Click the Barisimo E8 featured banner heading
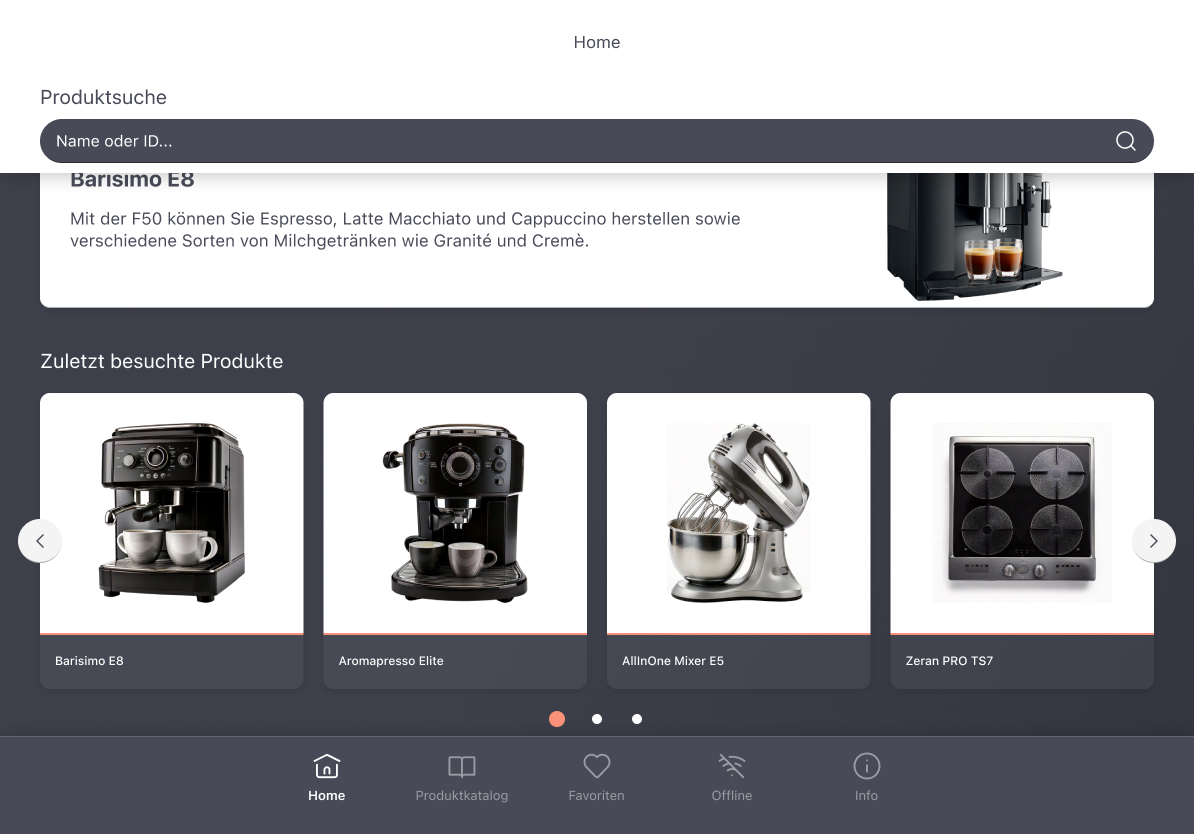 (x=132, y=181)
